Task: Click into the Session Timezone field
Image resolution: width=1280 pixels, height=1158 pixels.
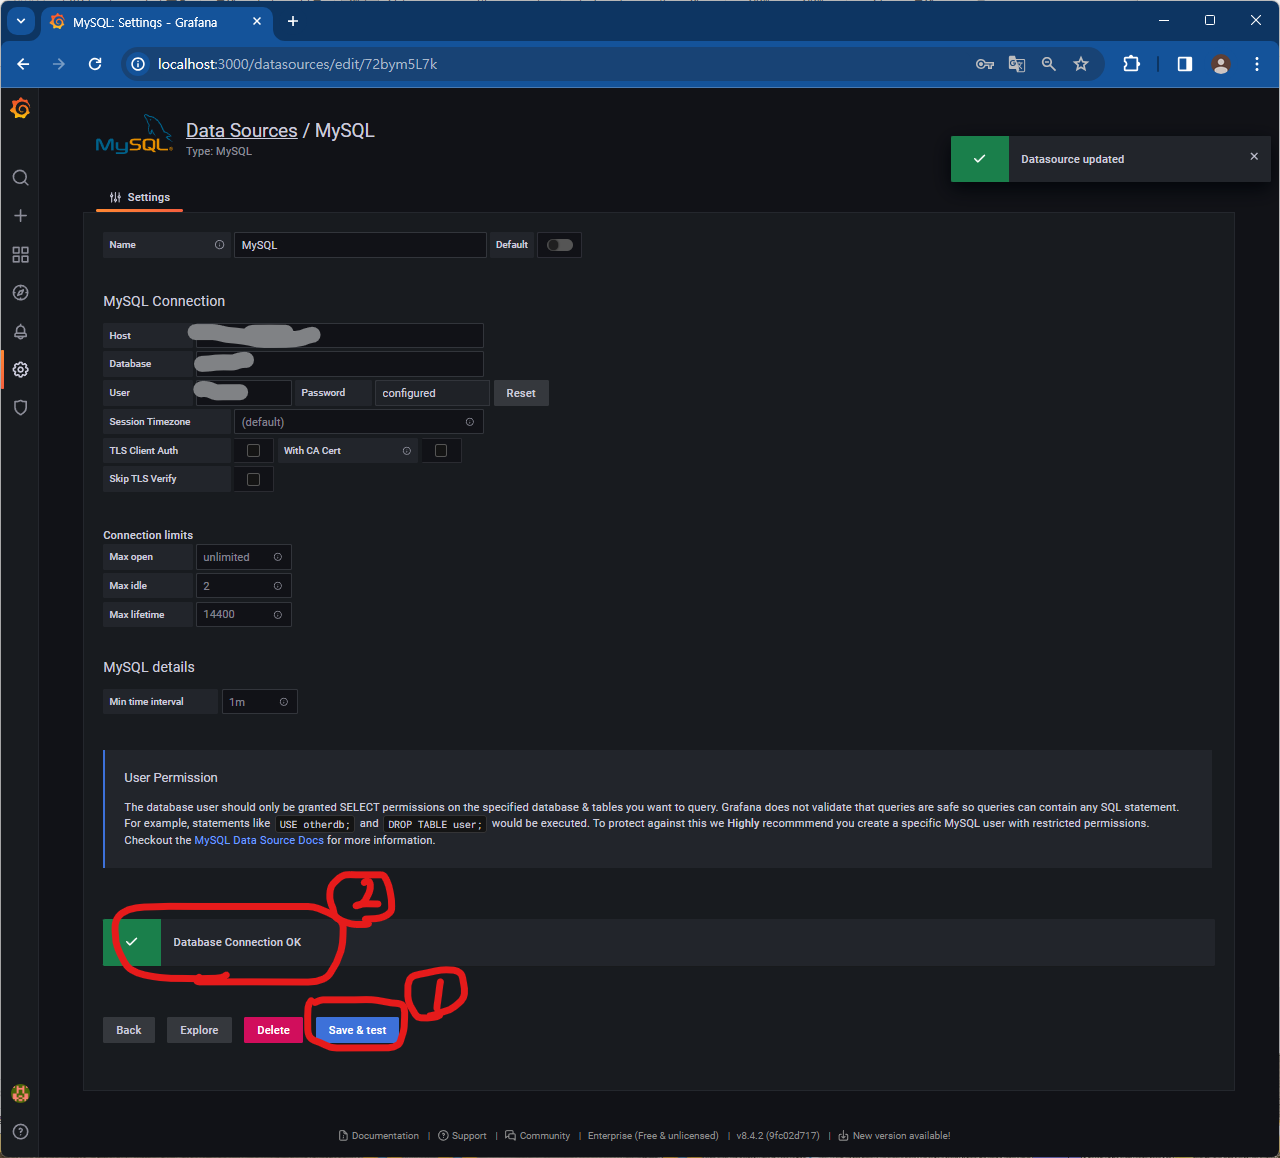Action: pos(358,422)
